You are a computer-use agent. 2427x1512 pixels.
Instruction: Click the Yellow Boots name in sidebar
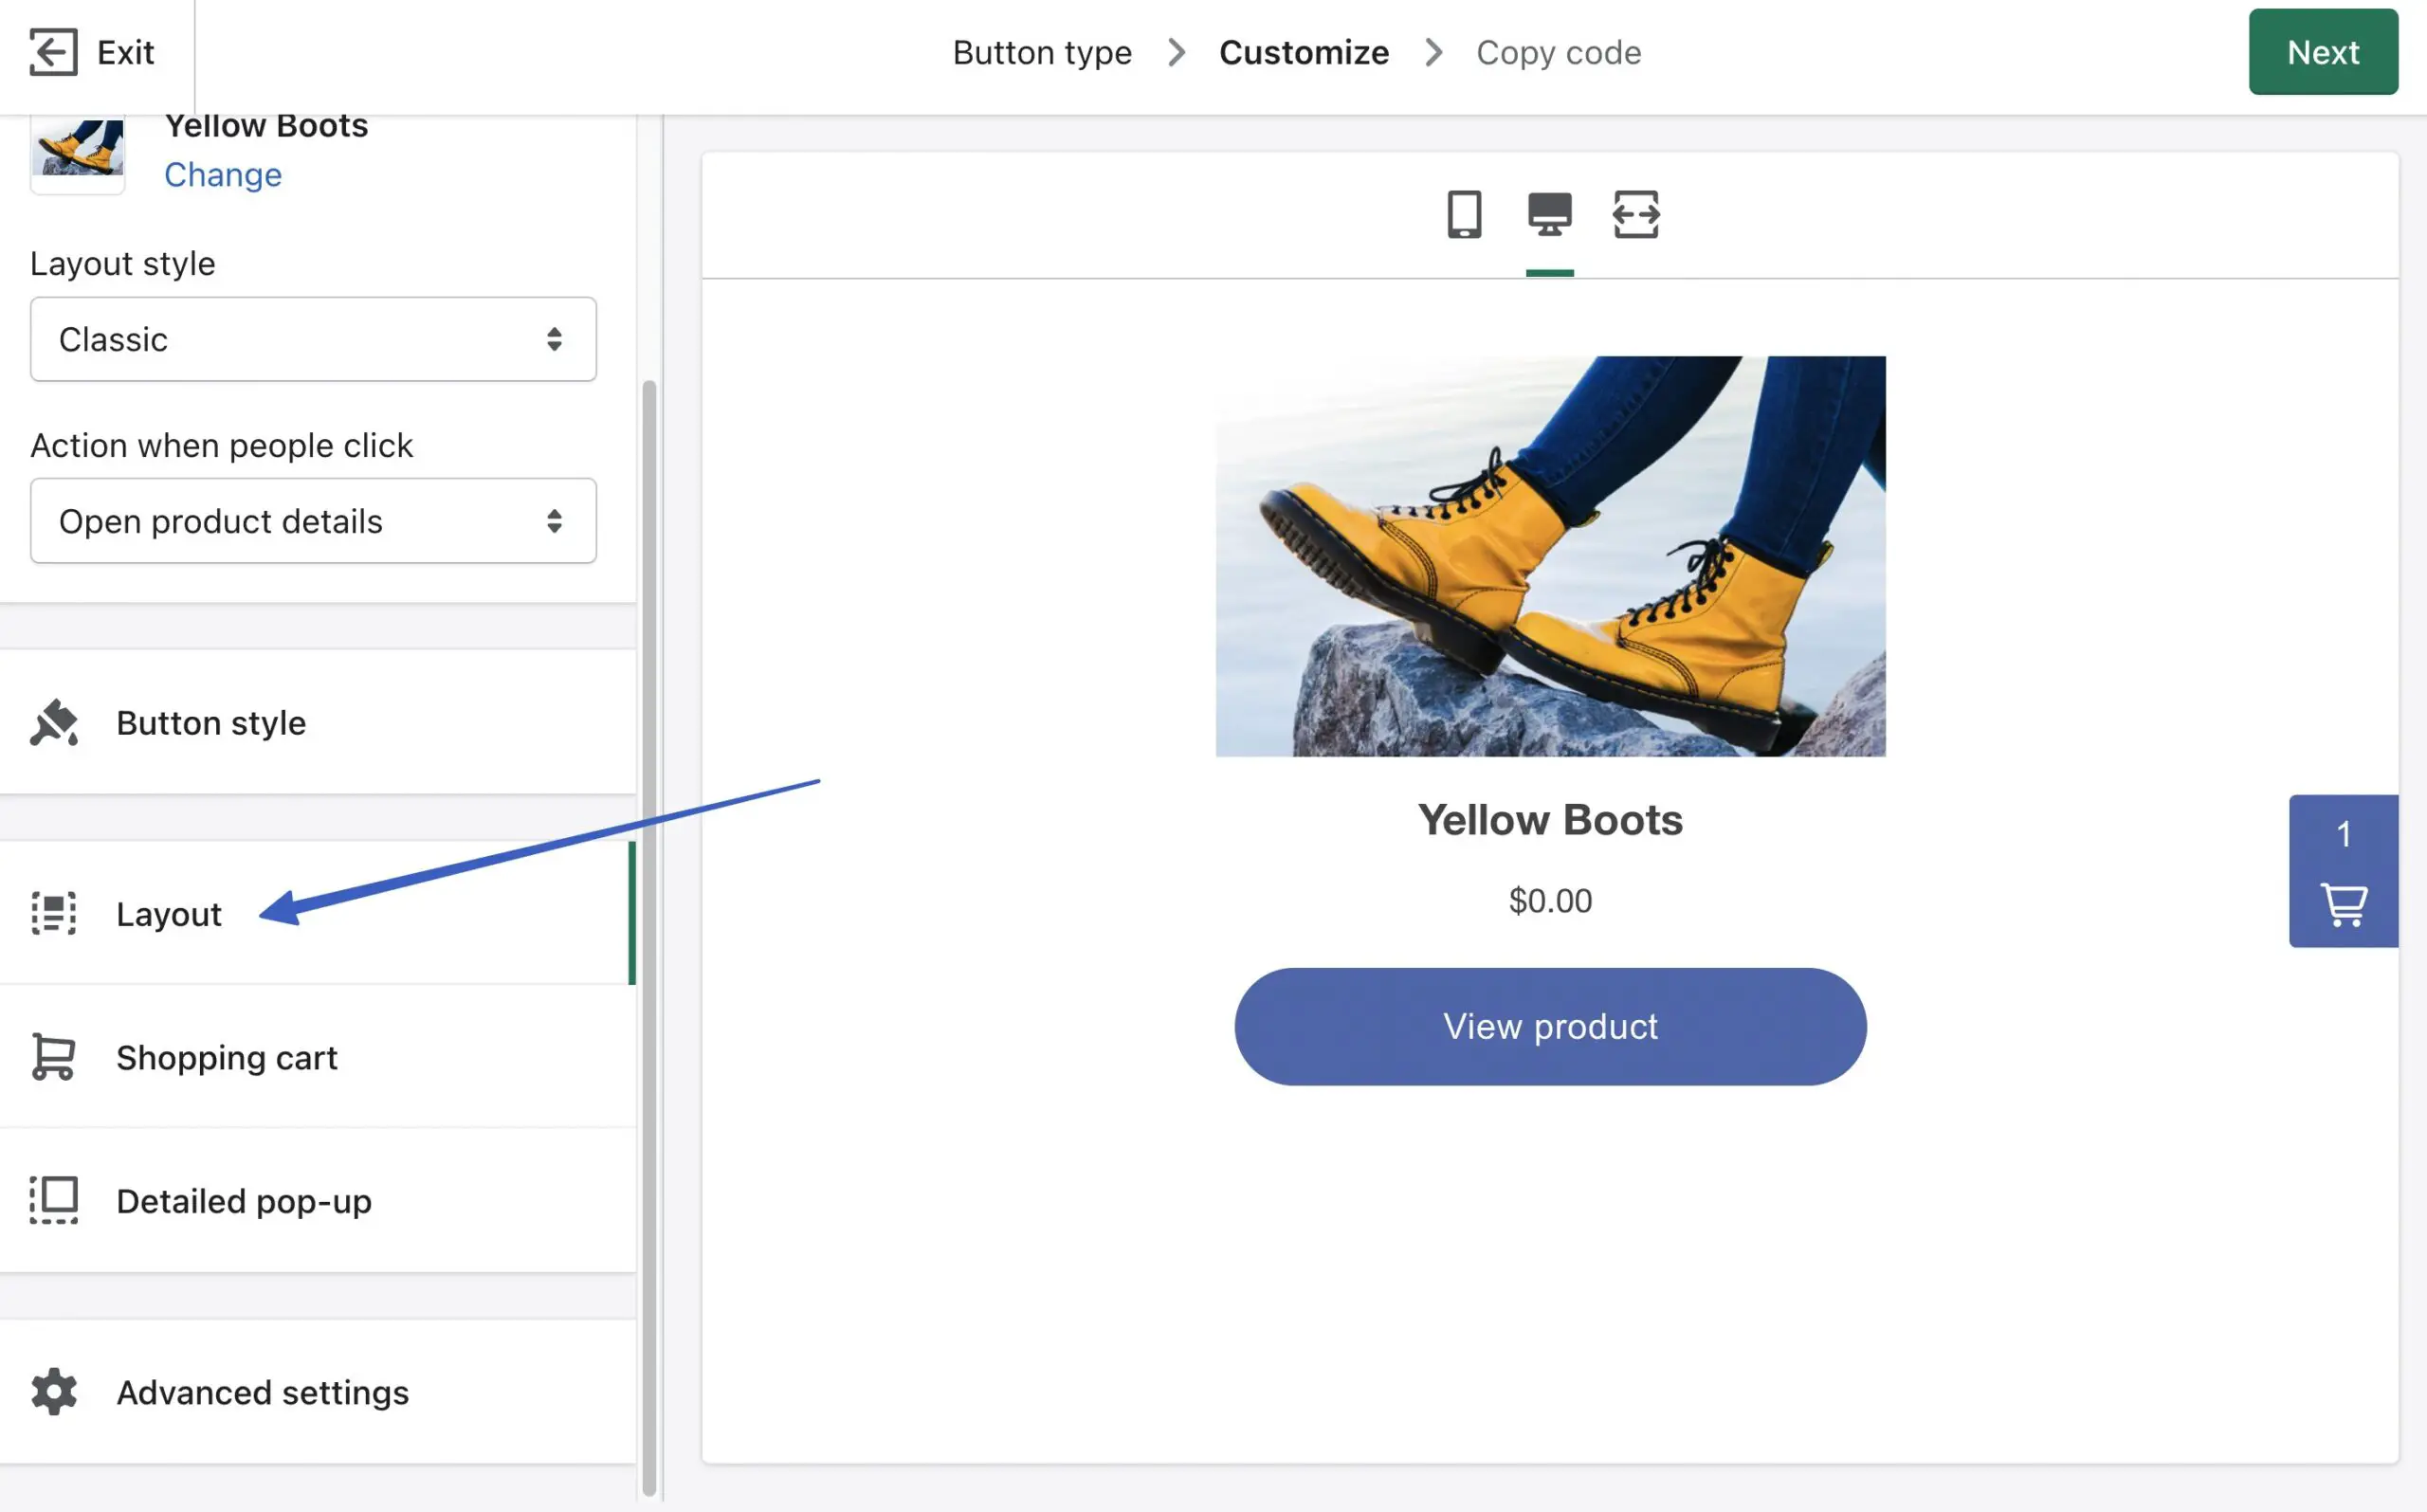pyautogui.click(x=266, y=127)
